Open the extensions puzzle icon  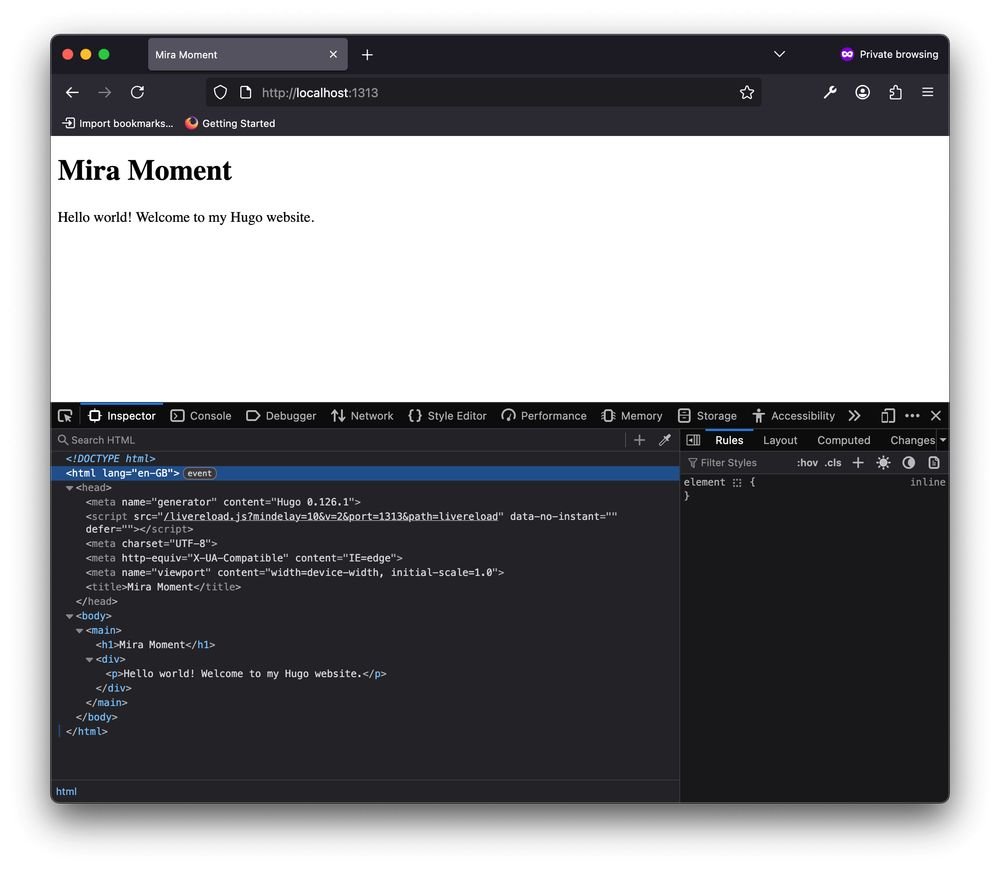[895, 92]
